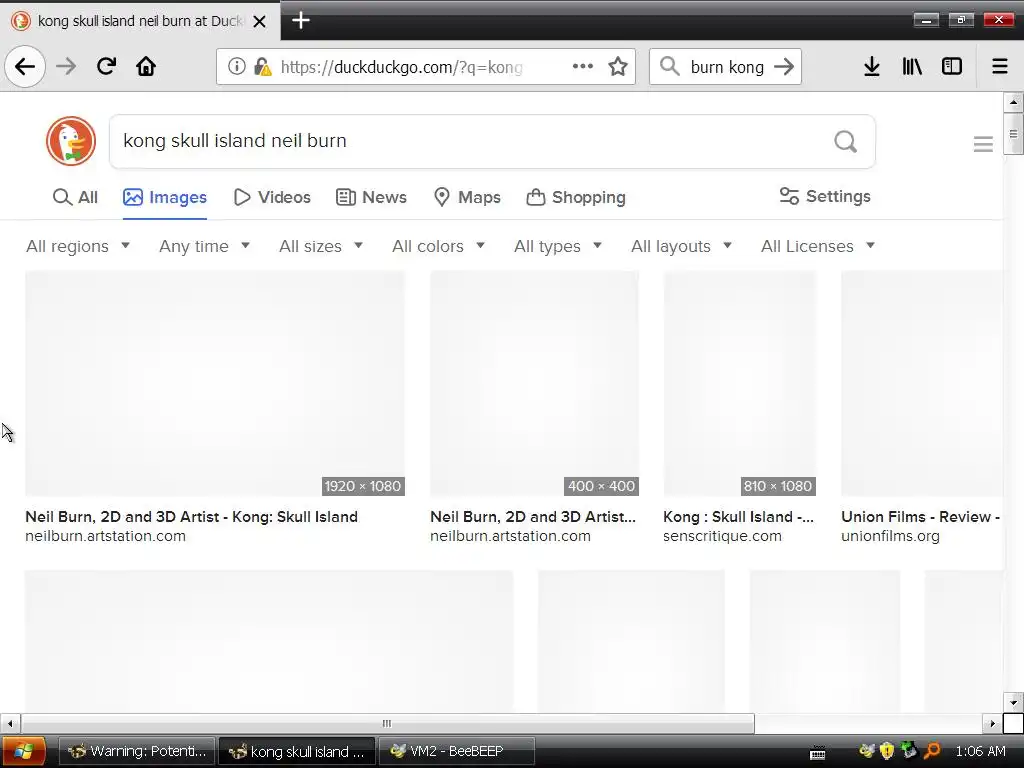The height and width of the screenshot is (768, 1024).
Task: Toggle the sidebar view icon
Action: point(952,66)
